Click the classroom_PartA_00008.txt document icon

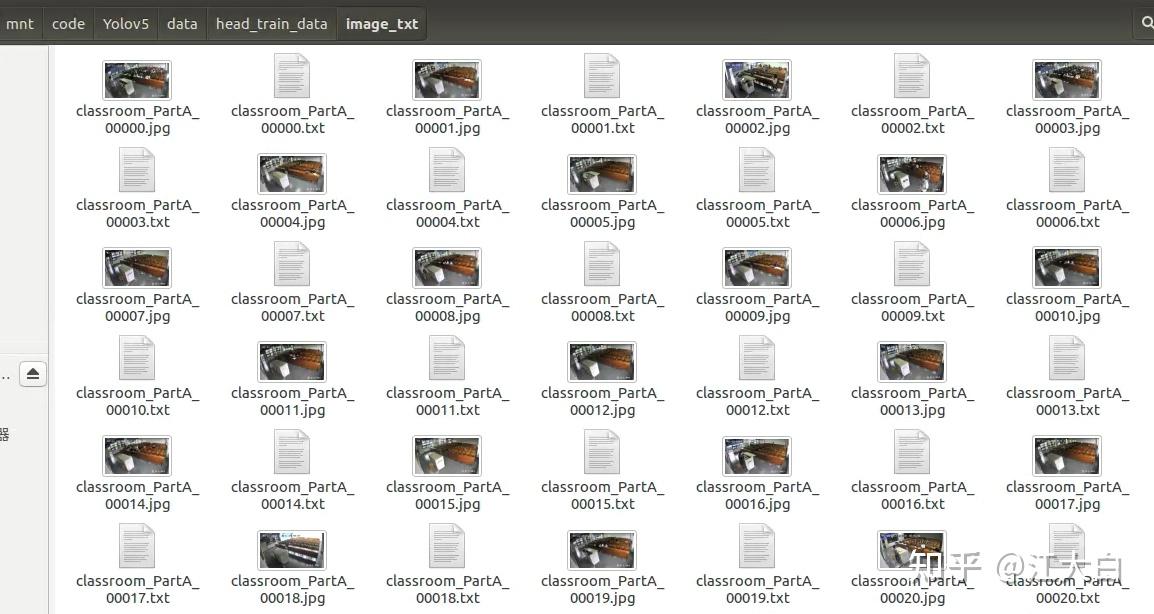tap(602, 264)
